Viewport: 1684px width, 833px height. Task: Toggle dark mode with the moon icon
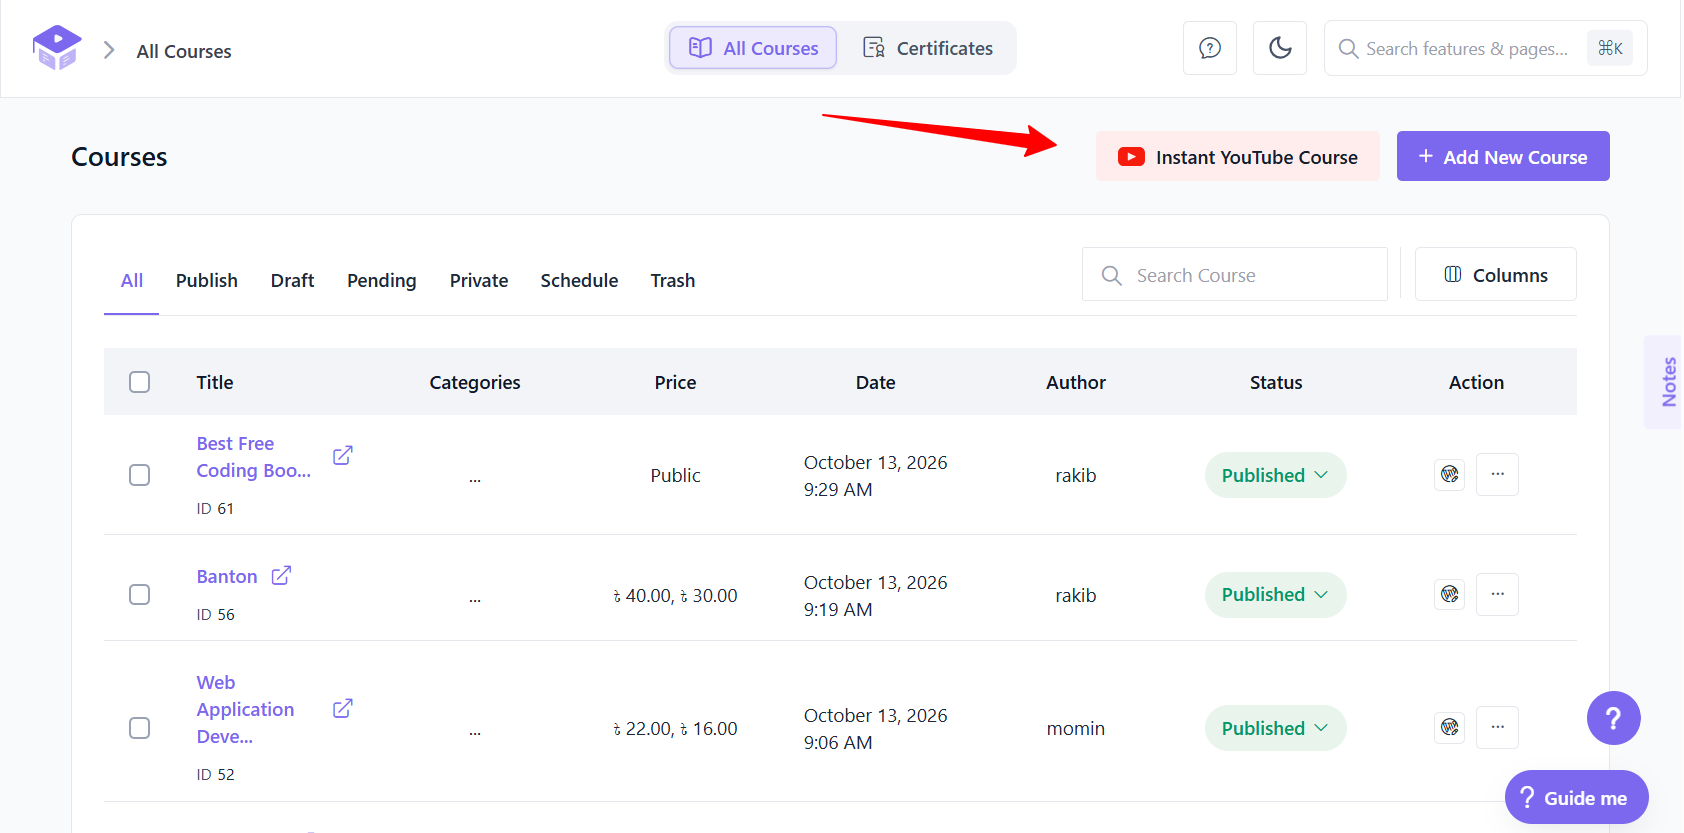[x=1280, y=48]
